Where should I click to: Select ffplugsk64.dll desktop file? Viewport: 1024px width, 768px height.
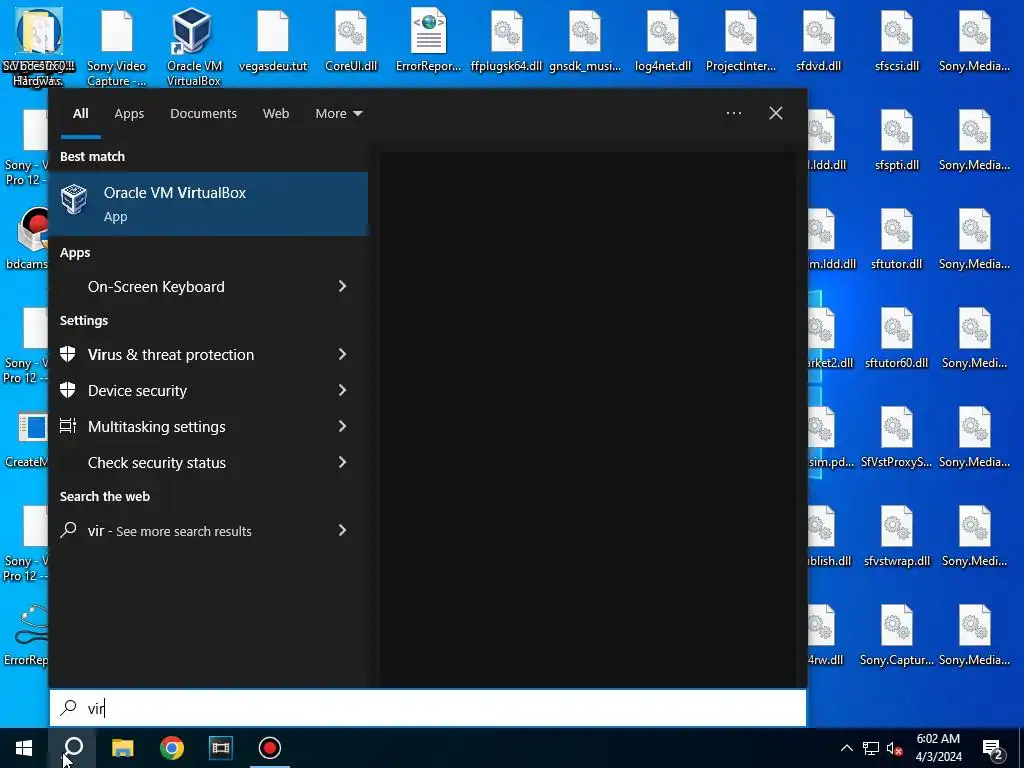[506, 40]
